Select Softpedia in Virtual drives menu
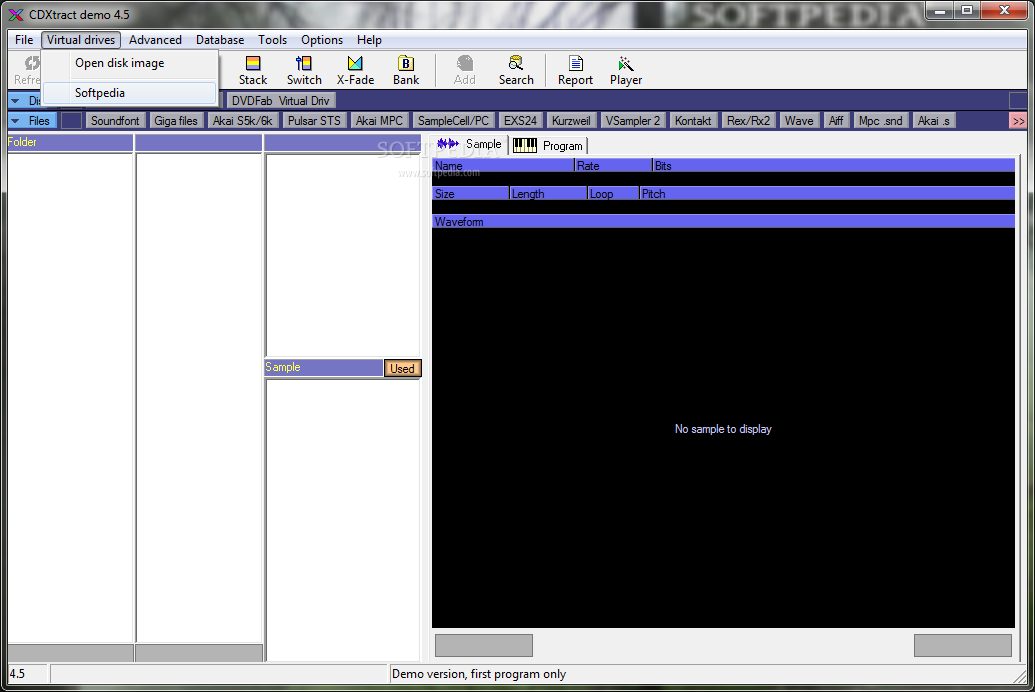Viewport: 1035px width, 692px height. [x=130, y=93]
